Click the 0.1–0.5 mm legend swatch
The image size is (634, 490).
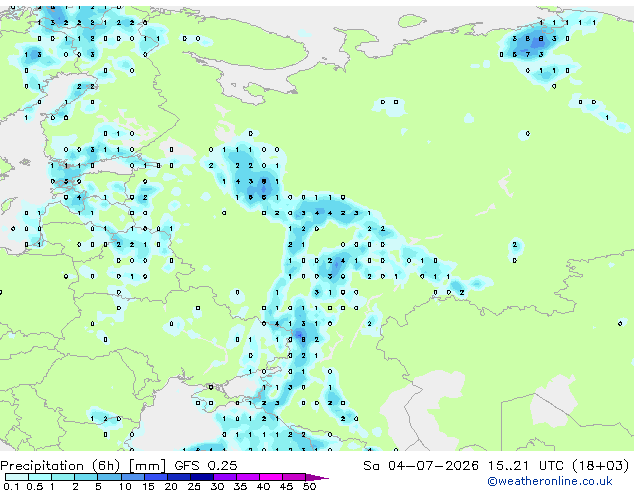(17, 477)
